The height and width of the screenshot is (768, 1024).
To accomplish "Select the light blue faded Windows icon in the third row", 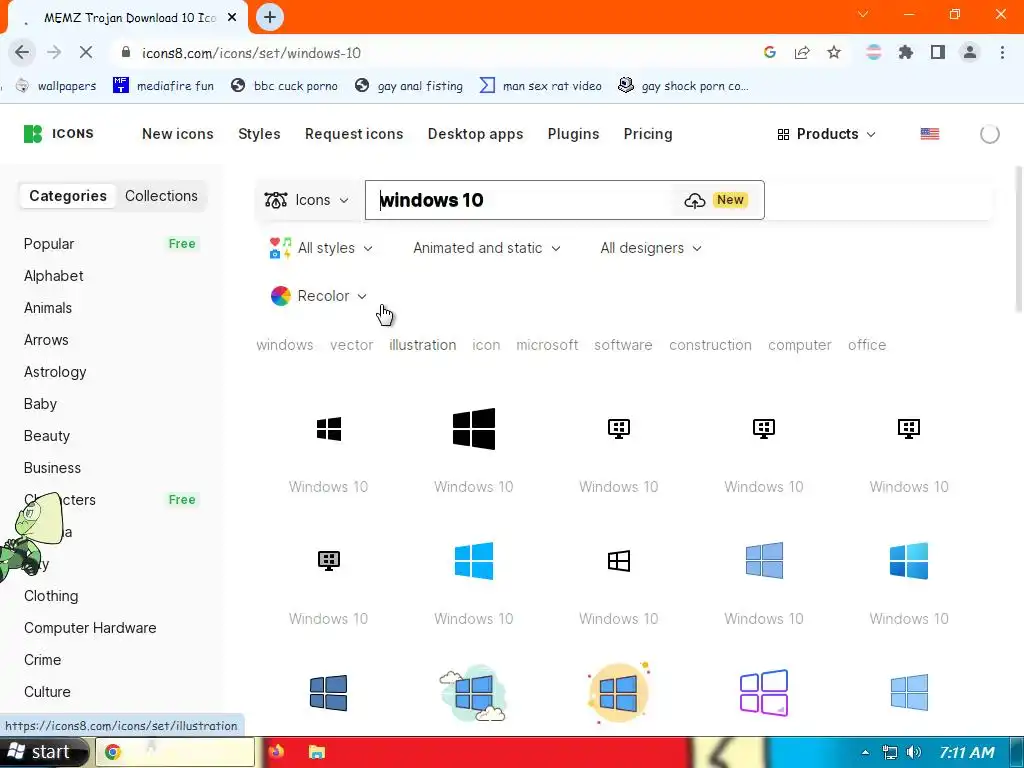I will click(x=909, y=693).
